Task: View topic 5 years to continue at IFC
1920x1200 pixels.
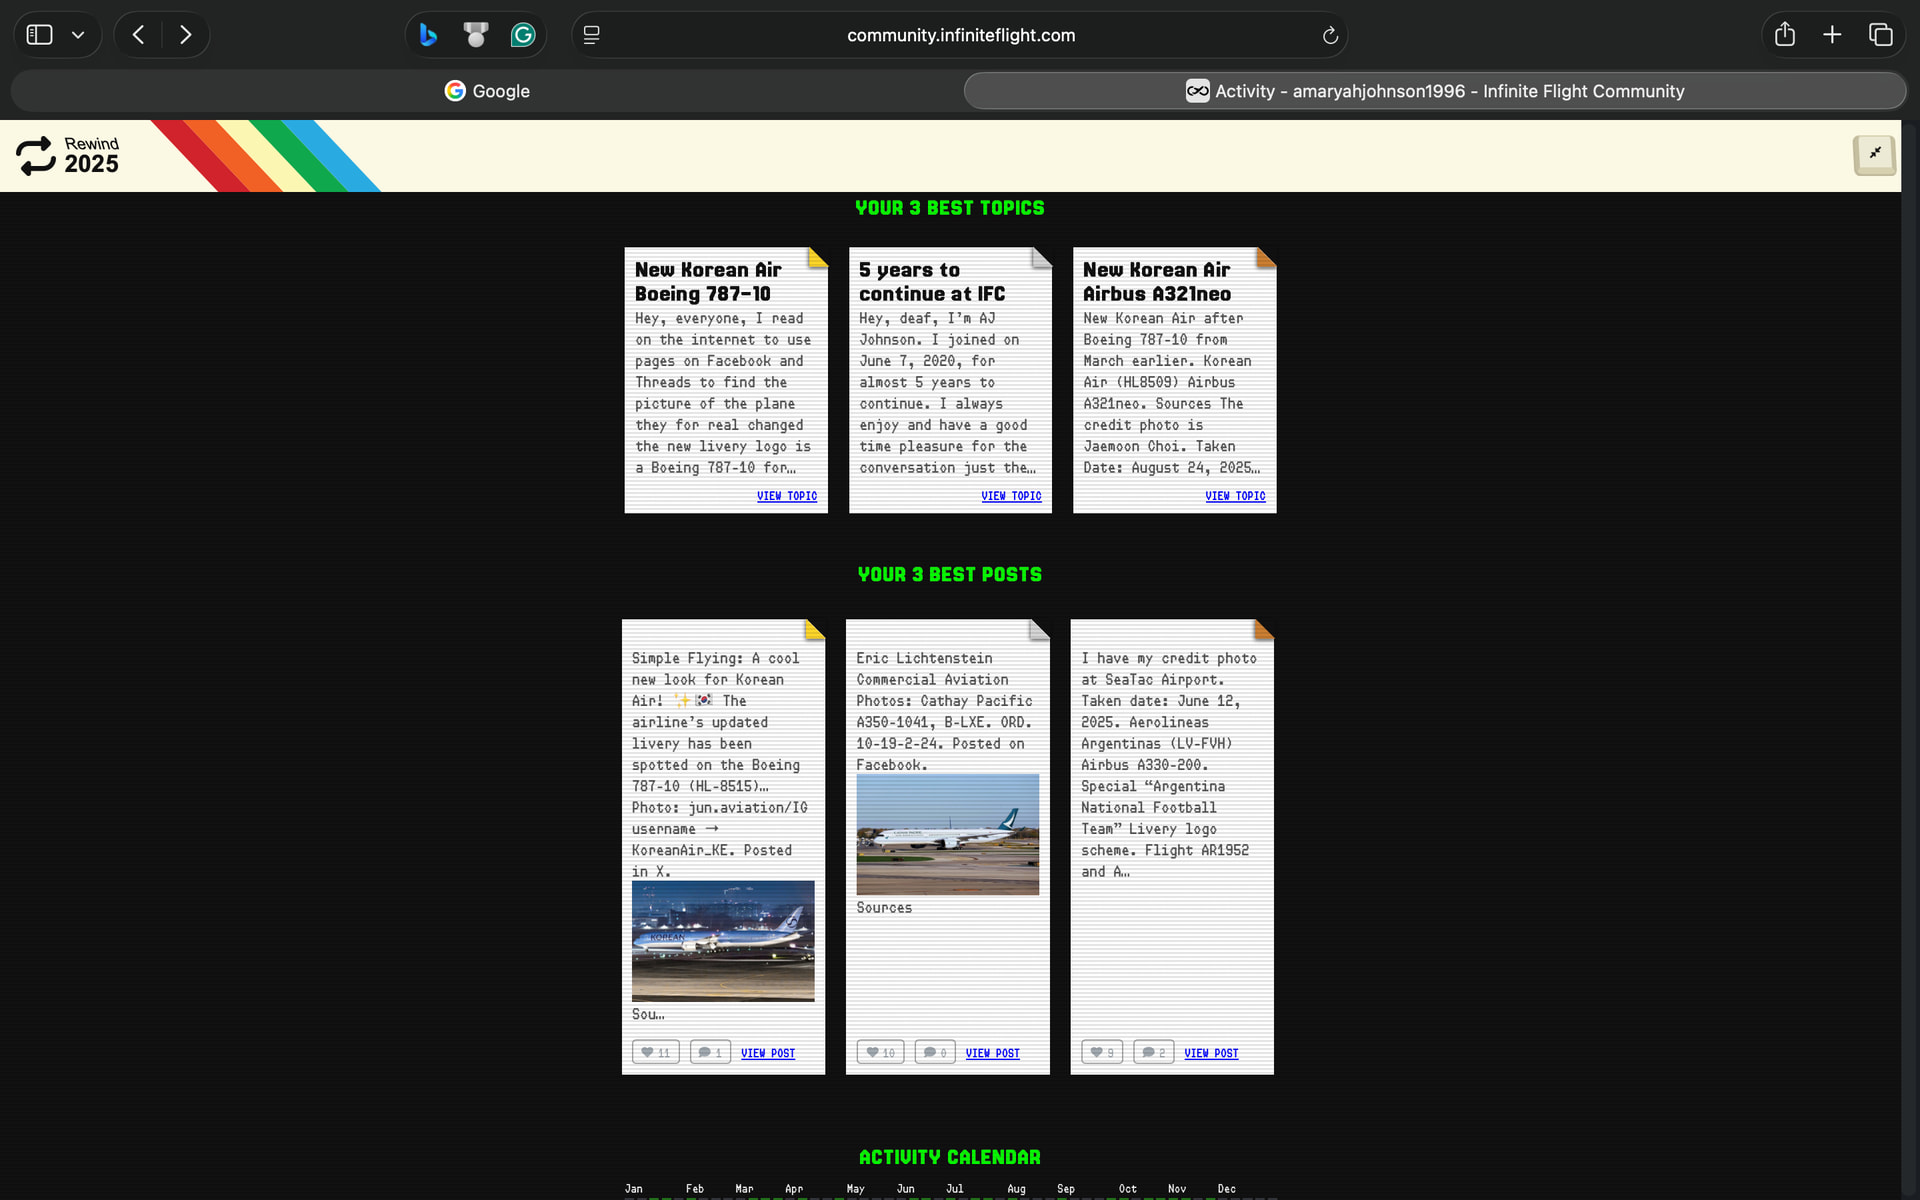Action: coord(1010,496)
